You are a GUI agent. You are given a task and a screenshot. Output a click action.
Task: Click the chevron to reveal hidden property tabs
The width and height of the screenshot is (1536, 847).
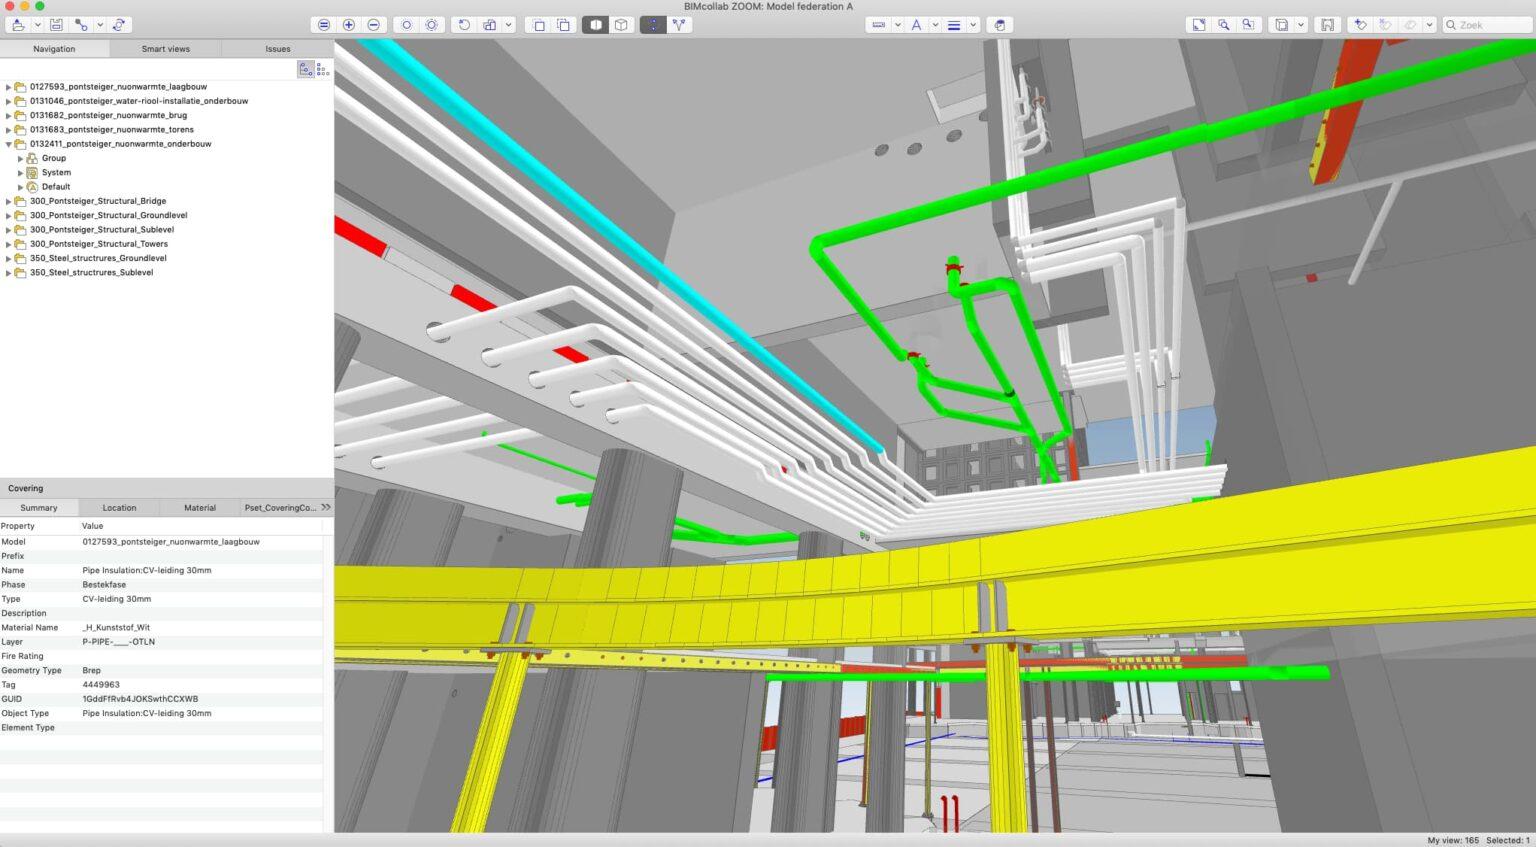coord(325,507)
